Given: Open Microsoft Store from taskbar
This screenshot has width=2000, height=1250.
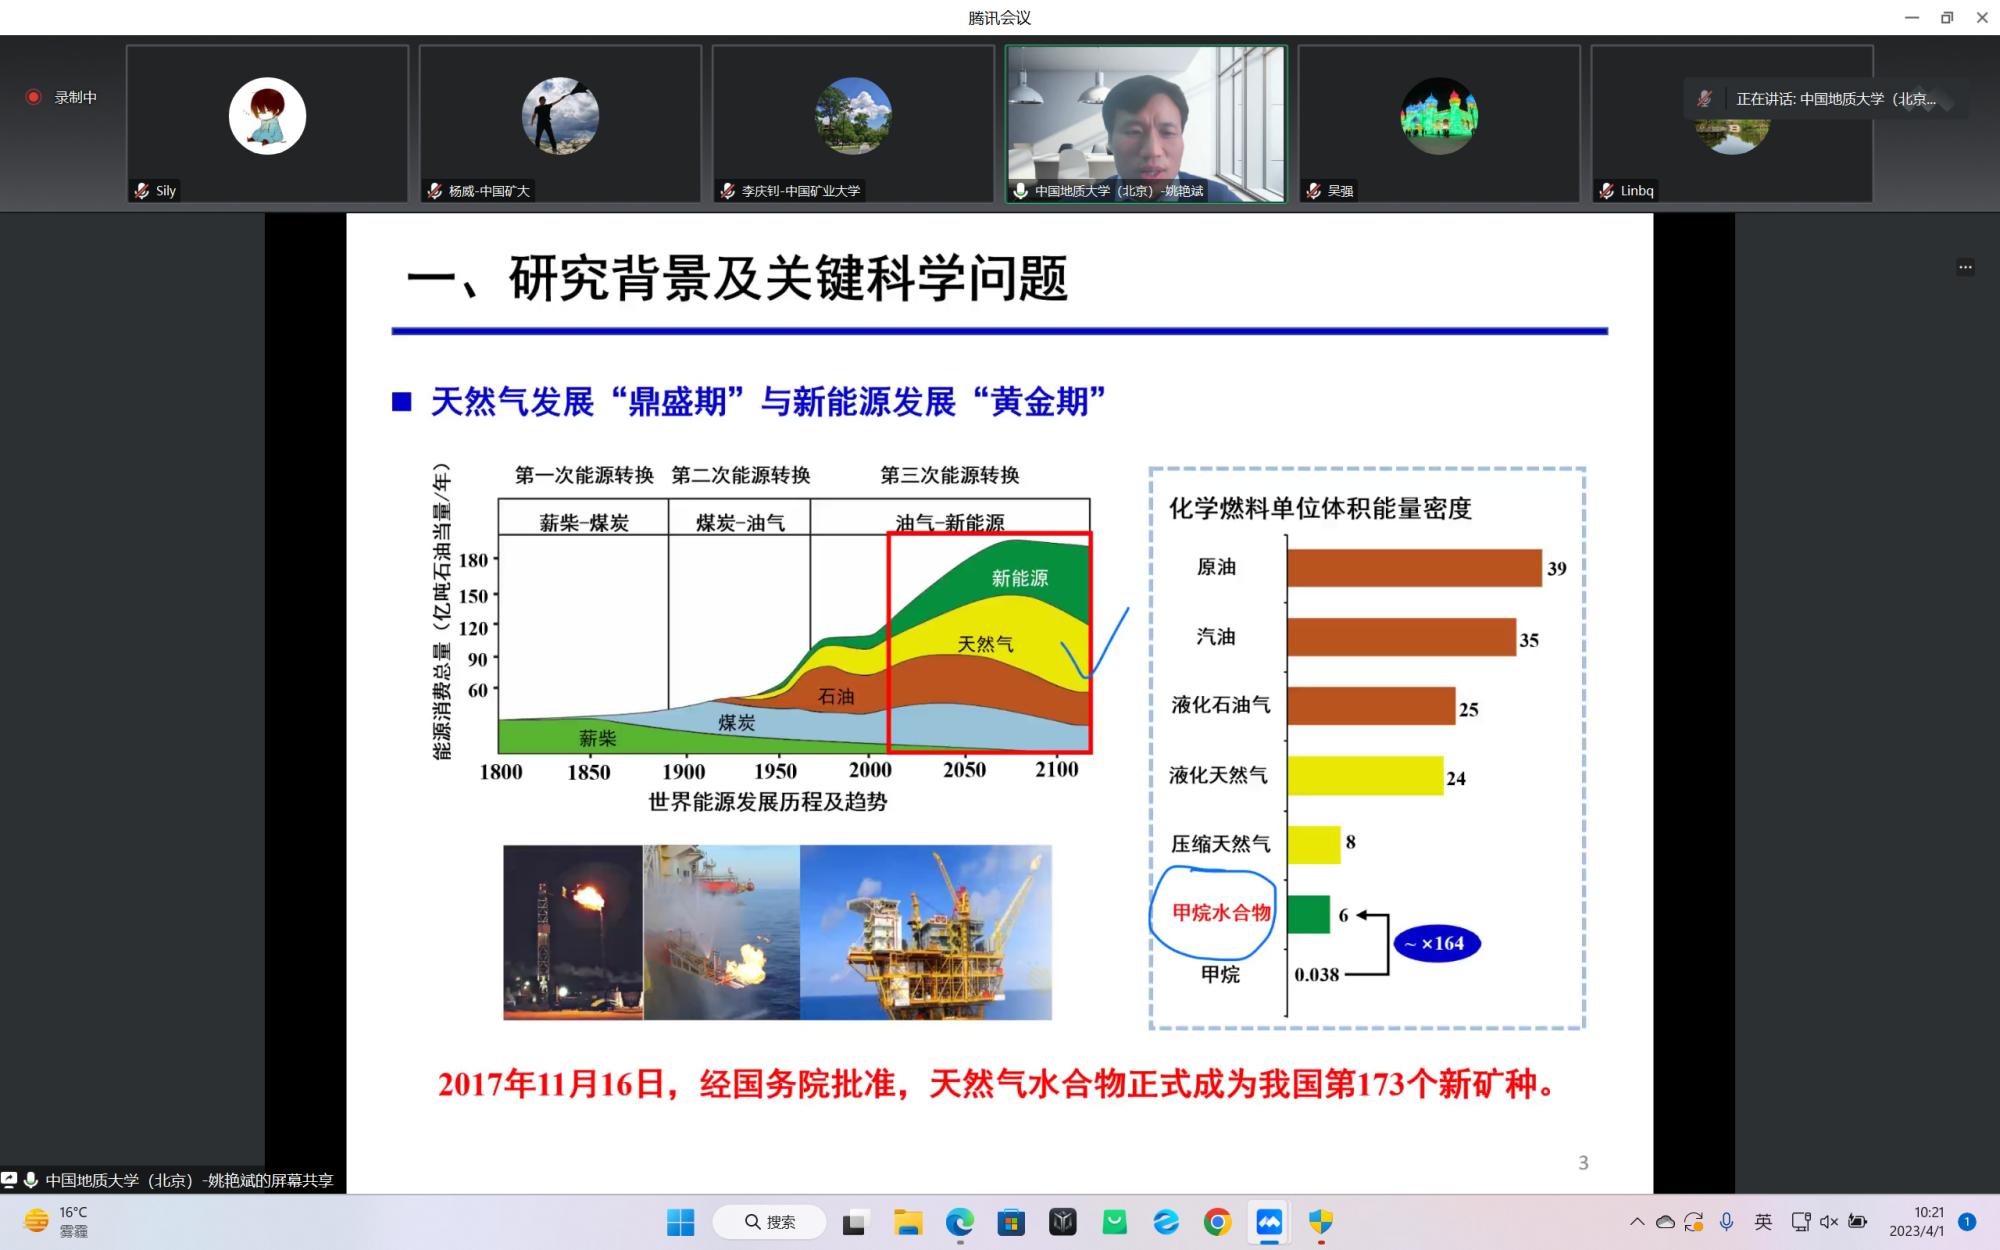Looking at the screenshot, I should coord(1011,1222).
